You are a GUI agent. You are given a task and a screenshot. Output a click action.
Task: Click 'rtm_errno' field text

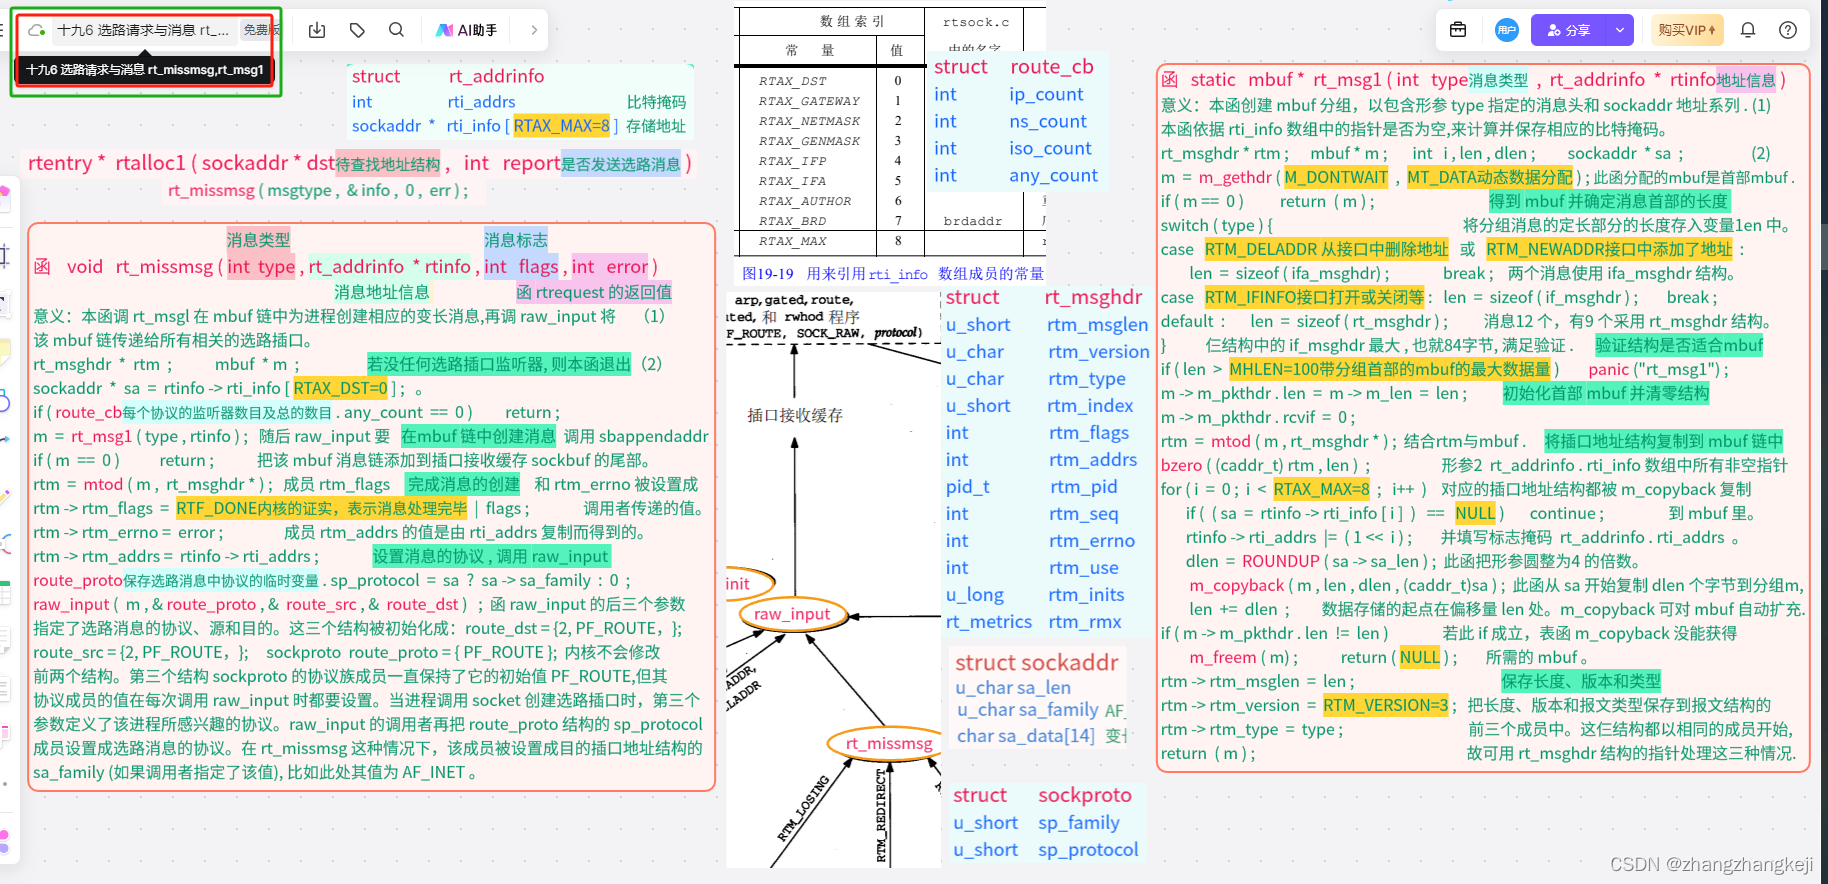click(x=1092, y=541)
